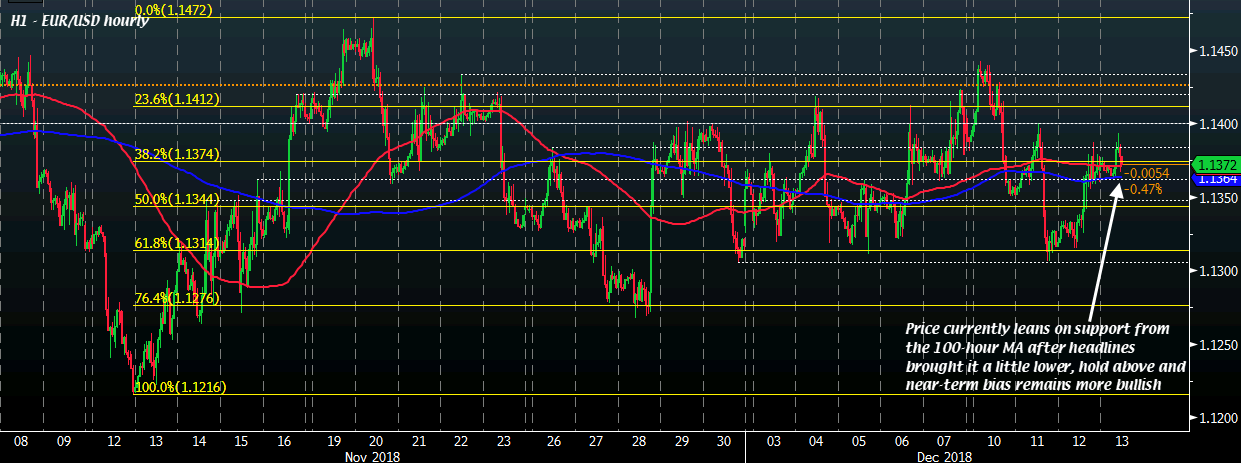Click the 1.1250 price axis value
The height and width of the screenshot is (463, 1241).
coord(1220,345)
